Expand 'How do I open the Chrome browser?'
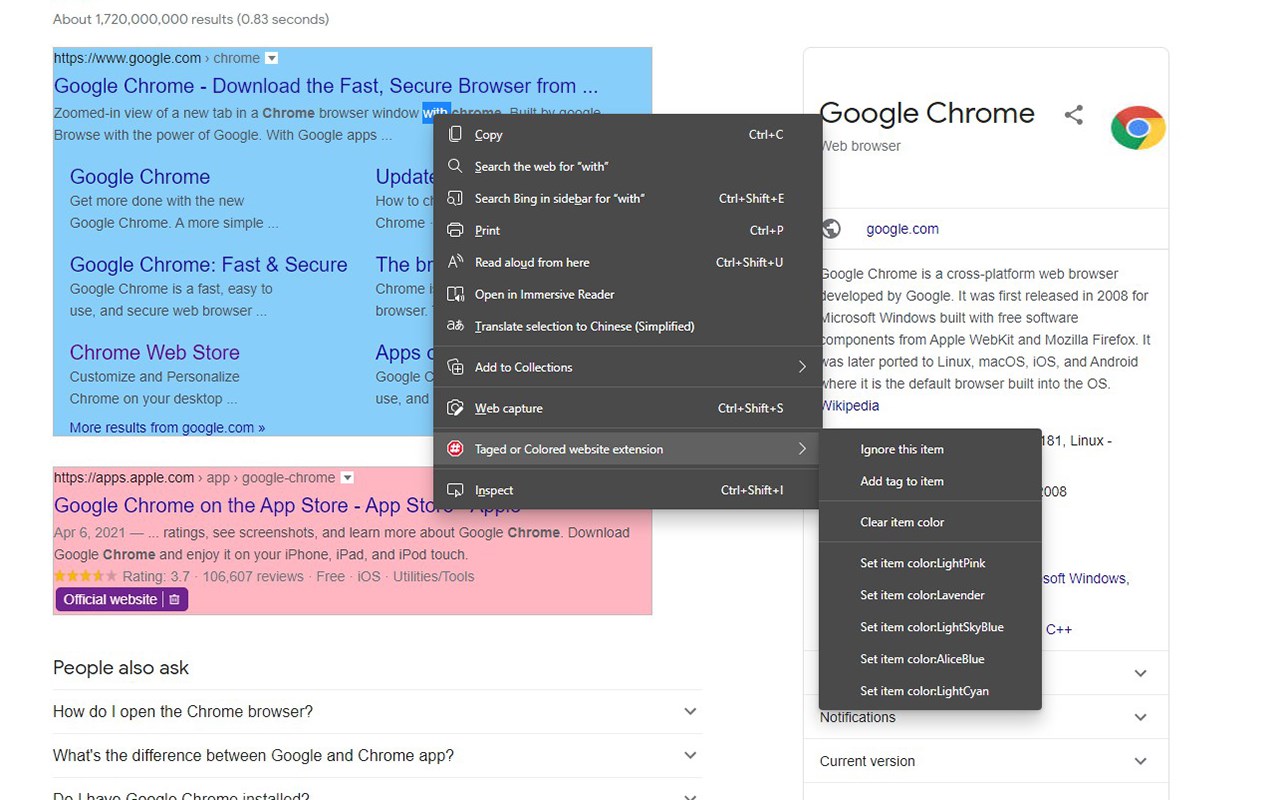The width and height of the screenshot is (1280, 800). pyautogui.click(x=377, y=712)
